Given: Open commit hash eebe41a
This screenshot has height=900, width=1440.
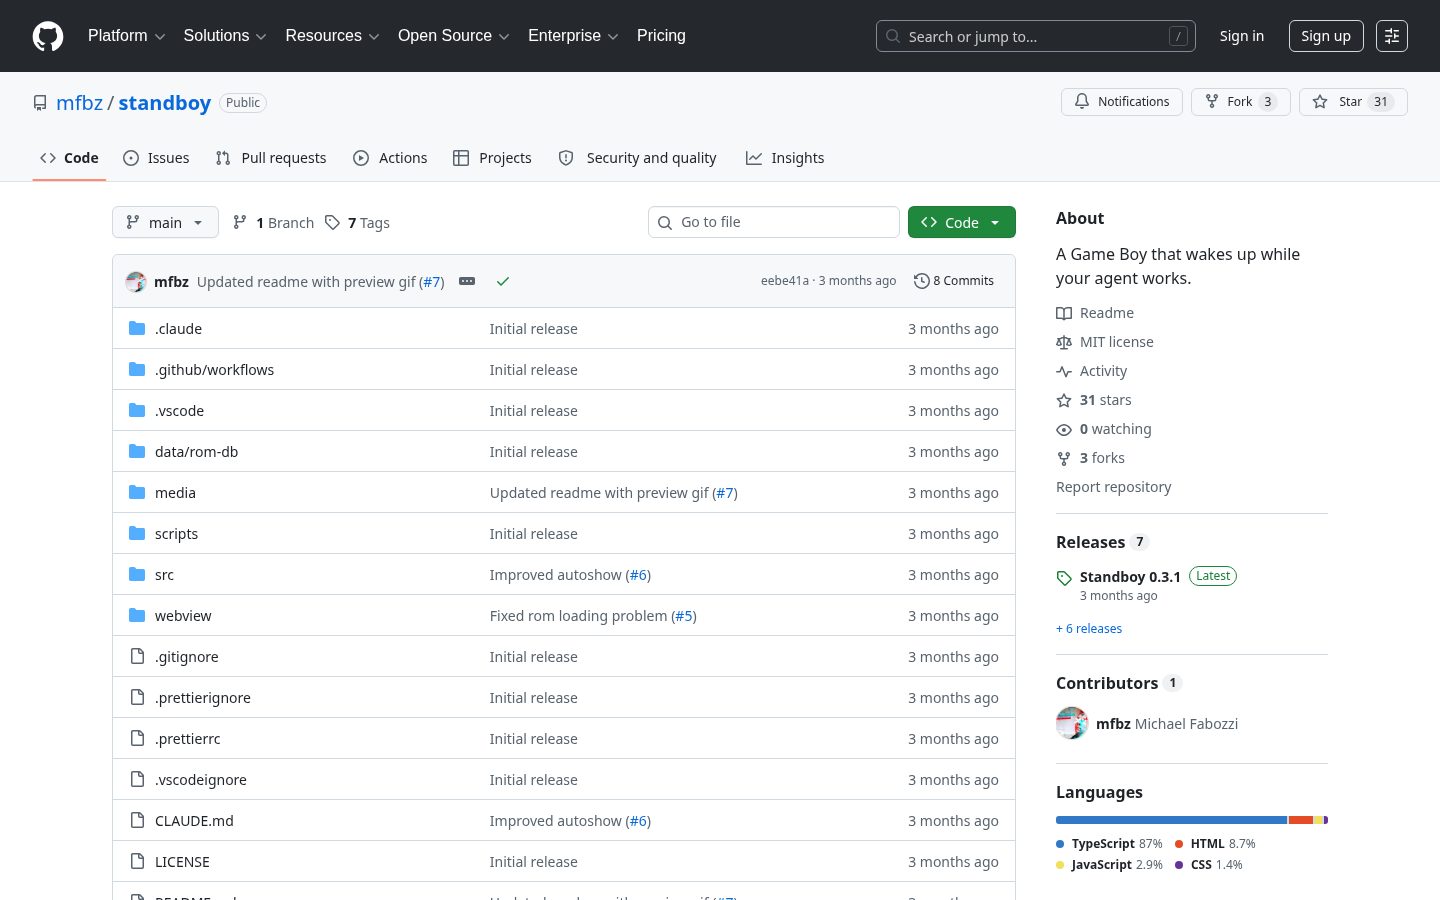Looking at the screenshot, I should tap(785, 281).
